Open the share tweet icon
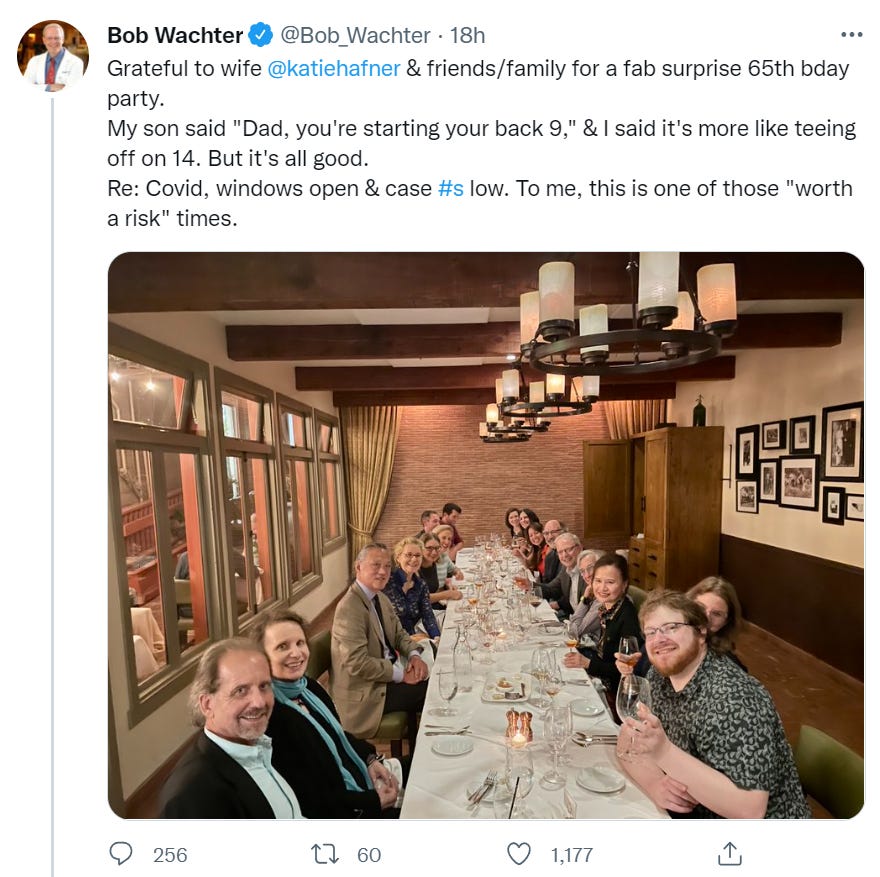Image resolution: width=880 pixels, height=877 pixels. [x=730, y=854]
